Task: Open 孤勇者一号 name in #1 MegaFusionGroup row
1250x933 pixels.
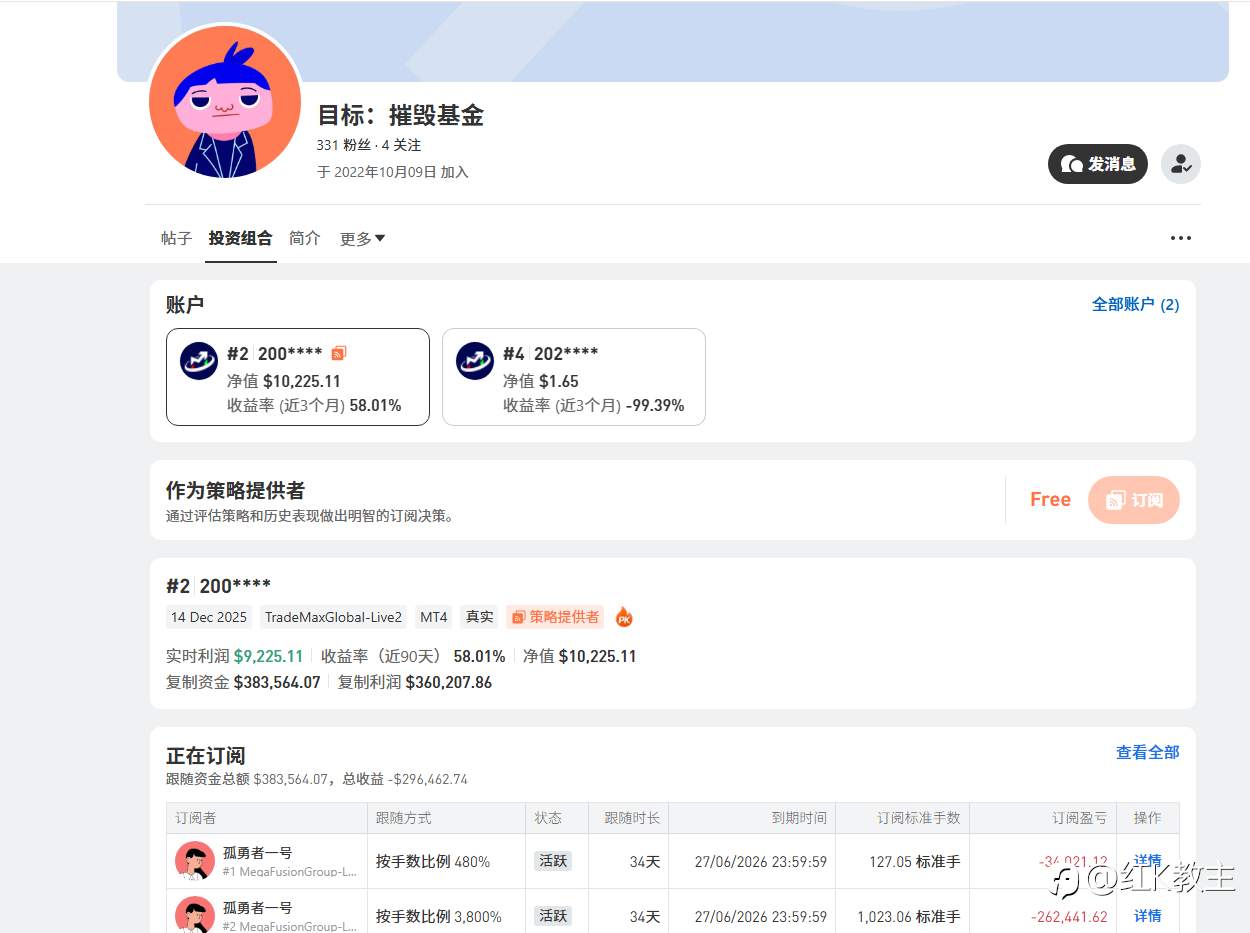Action: pos(257,853)
